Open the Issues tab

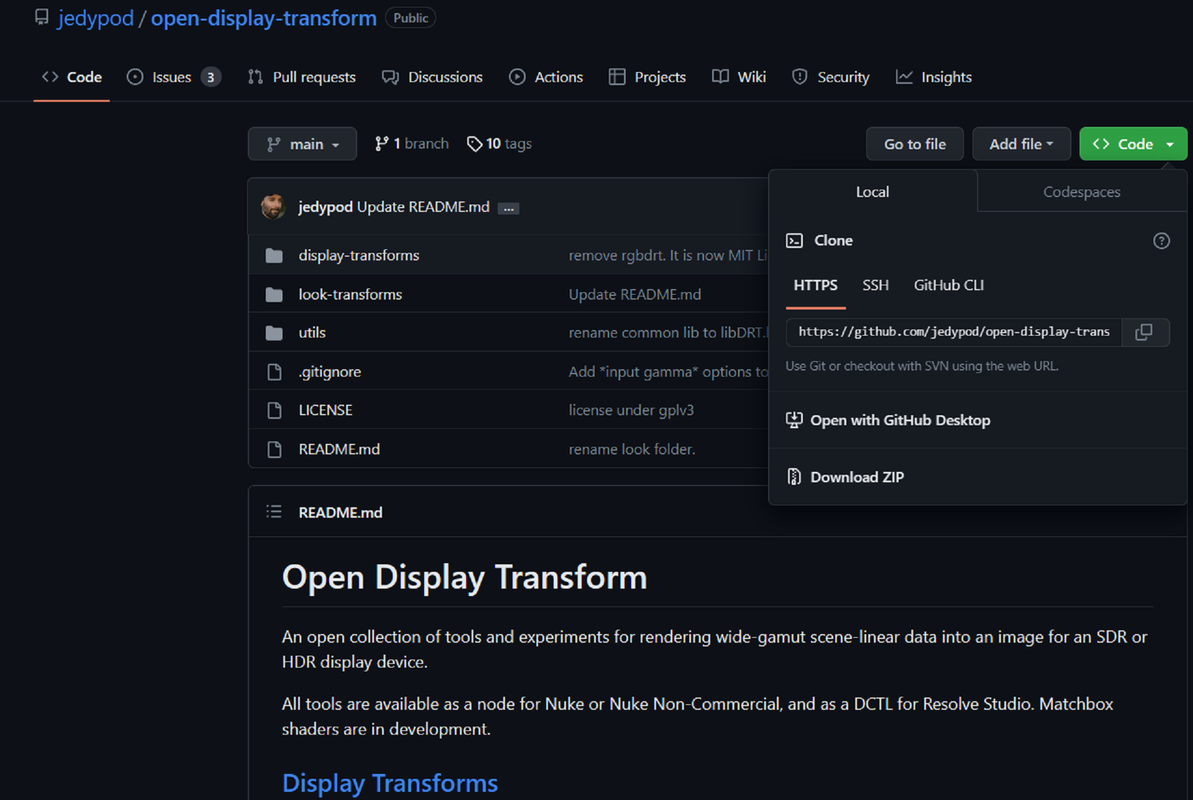[x=173, y=77]
